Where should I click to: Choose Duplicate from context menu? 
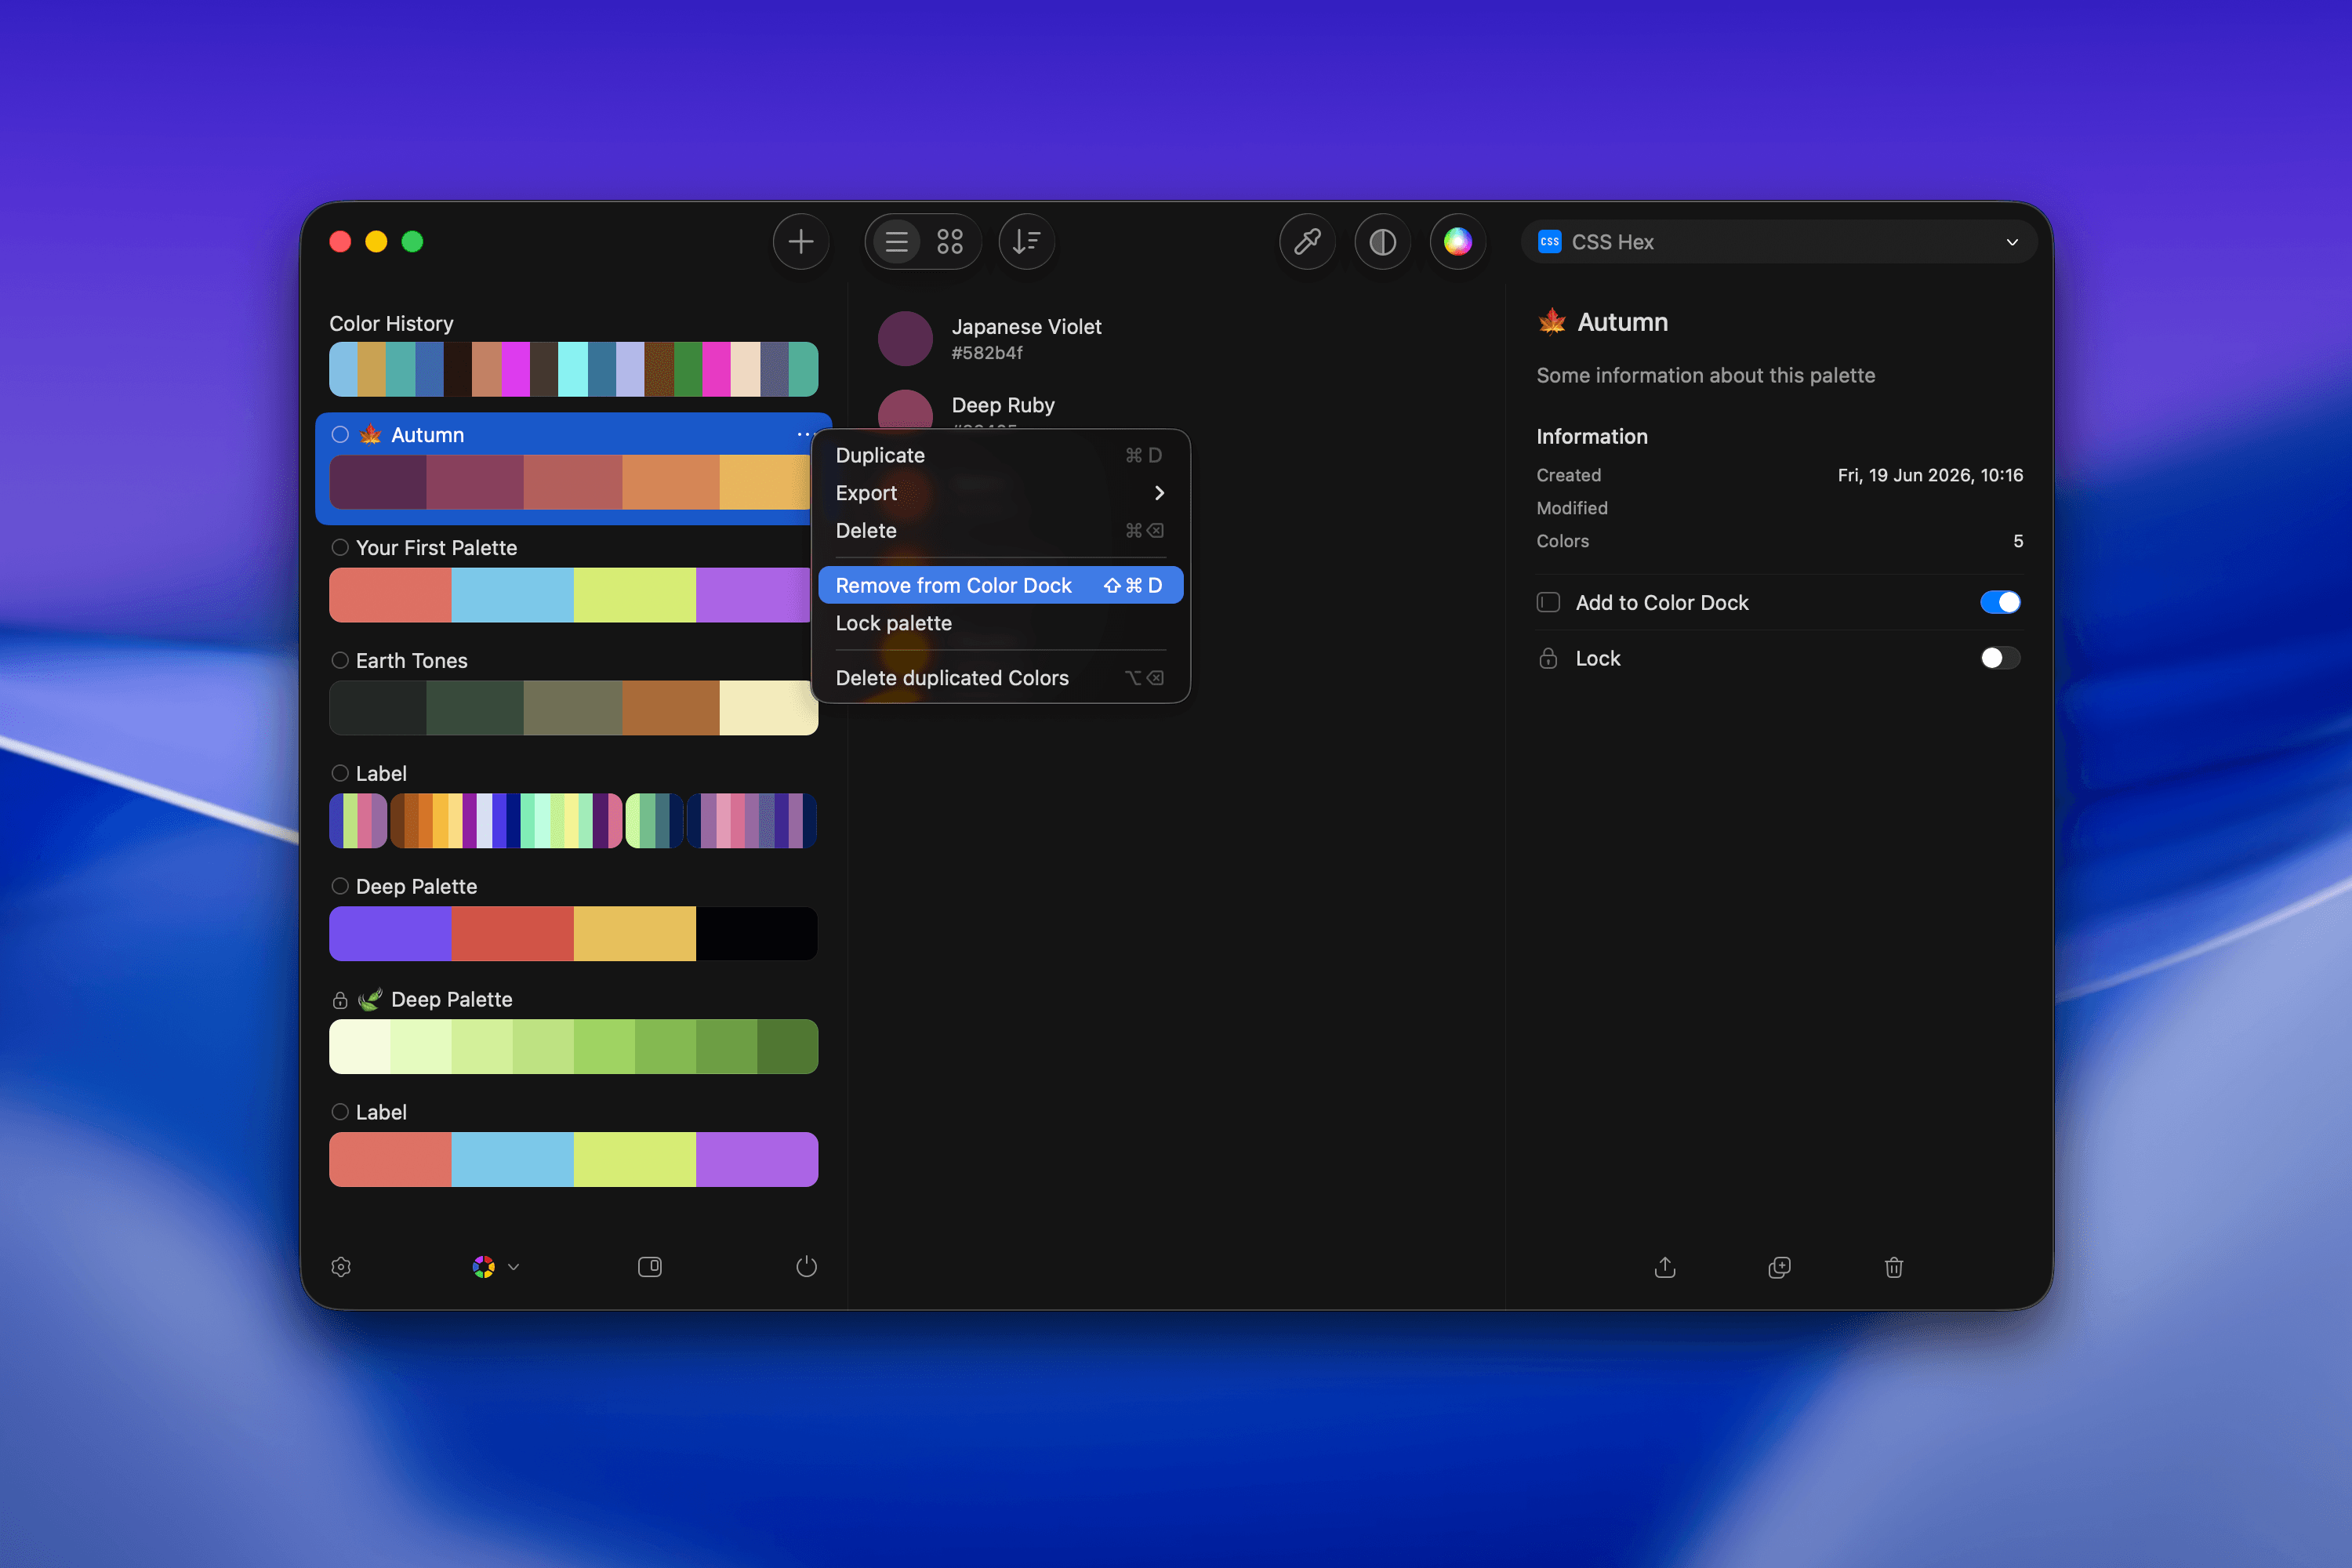click(x=1000, y=455)
